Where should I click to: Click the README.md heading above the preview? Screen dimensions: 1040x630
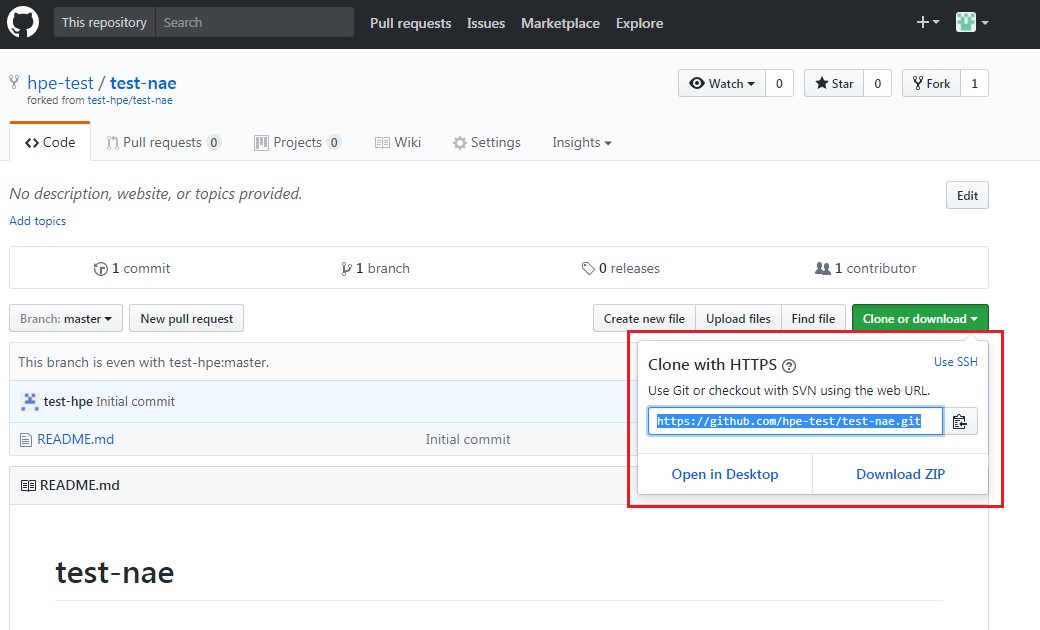coord(80,485)
